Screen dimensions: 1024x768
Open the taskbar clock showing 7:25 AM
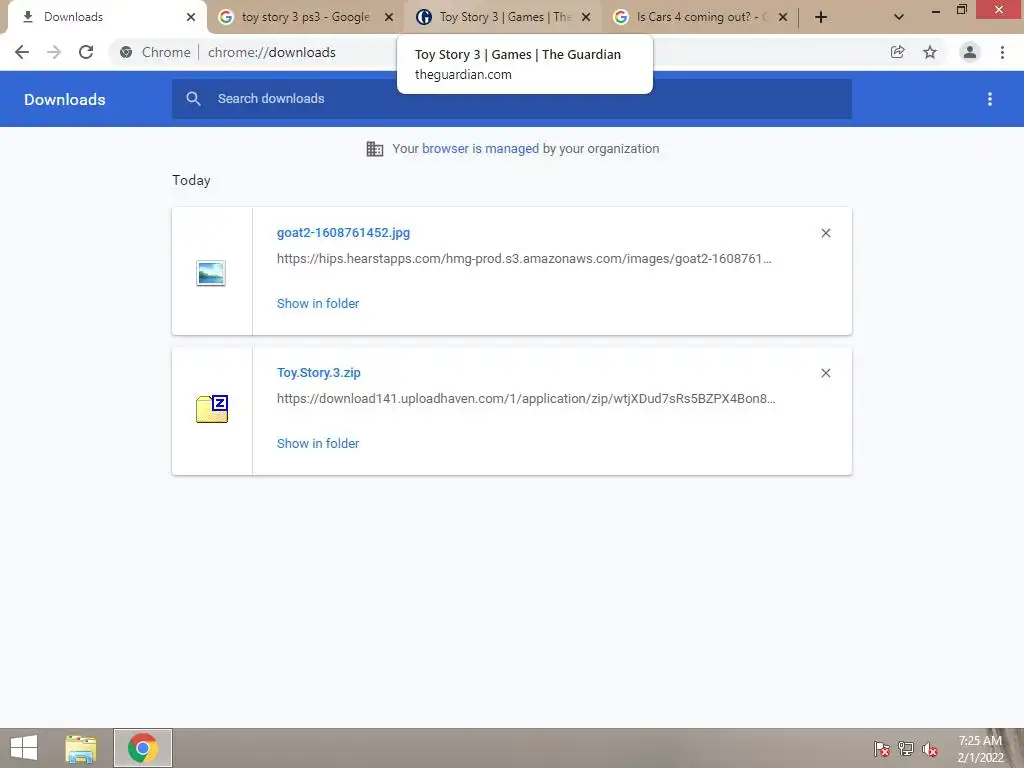click(980, 749)
